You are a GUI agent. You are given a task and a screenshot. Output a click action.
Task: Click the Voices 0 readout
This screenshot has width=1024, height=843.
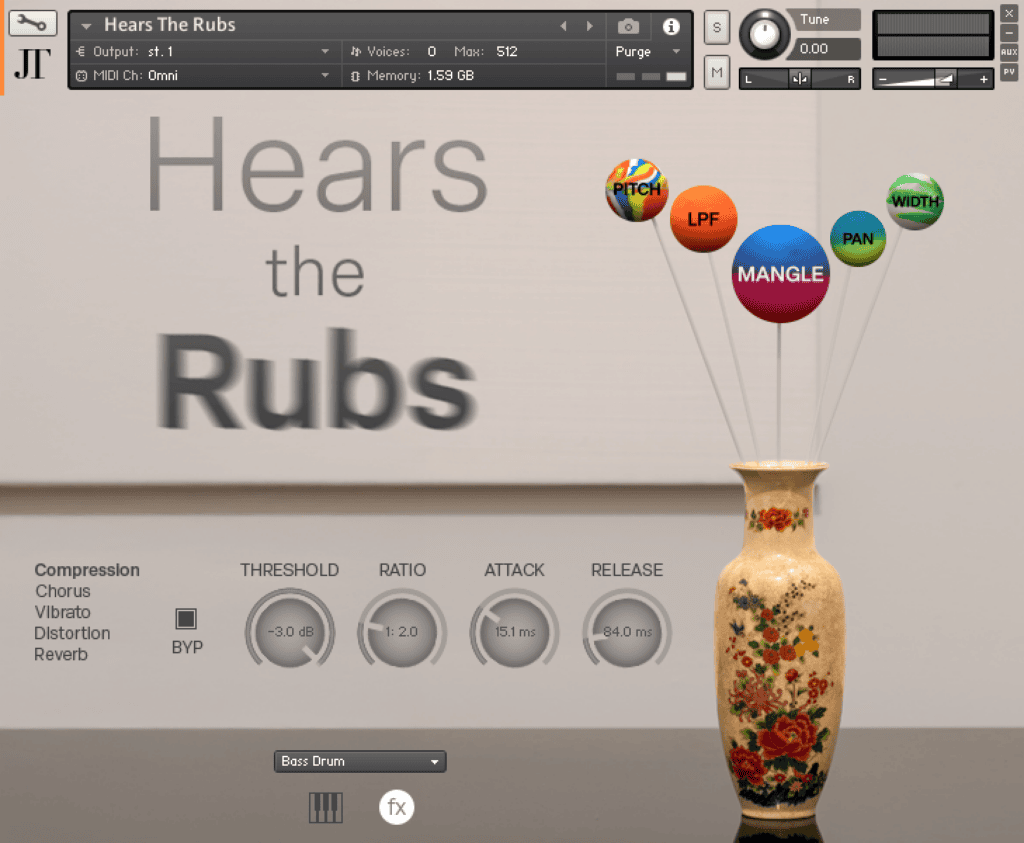pos(393,52)
